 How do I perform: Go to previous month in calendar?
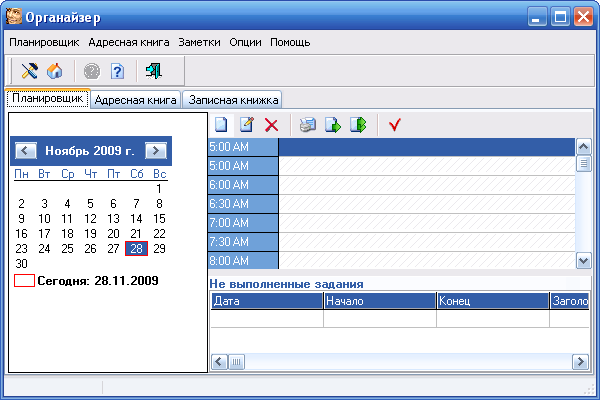tap(27, 151)
